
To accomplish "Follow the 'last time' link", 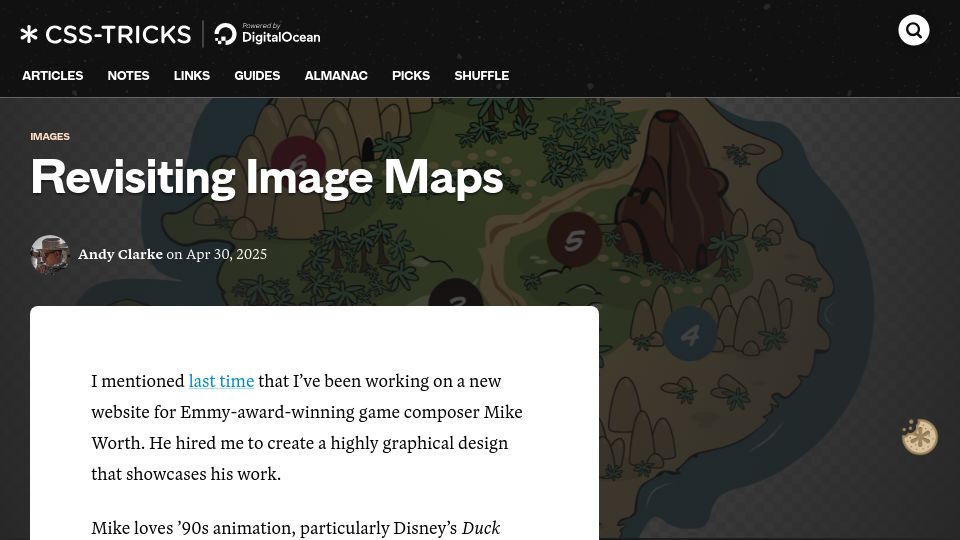I will [x=221, y=381].
